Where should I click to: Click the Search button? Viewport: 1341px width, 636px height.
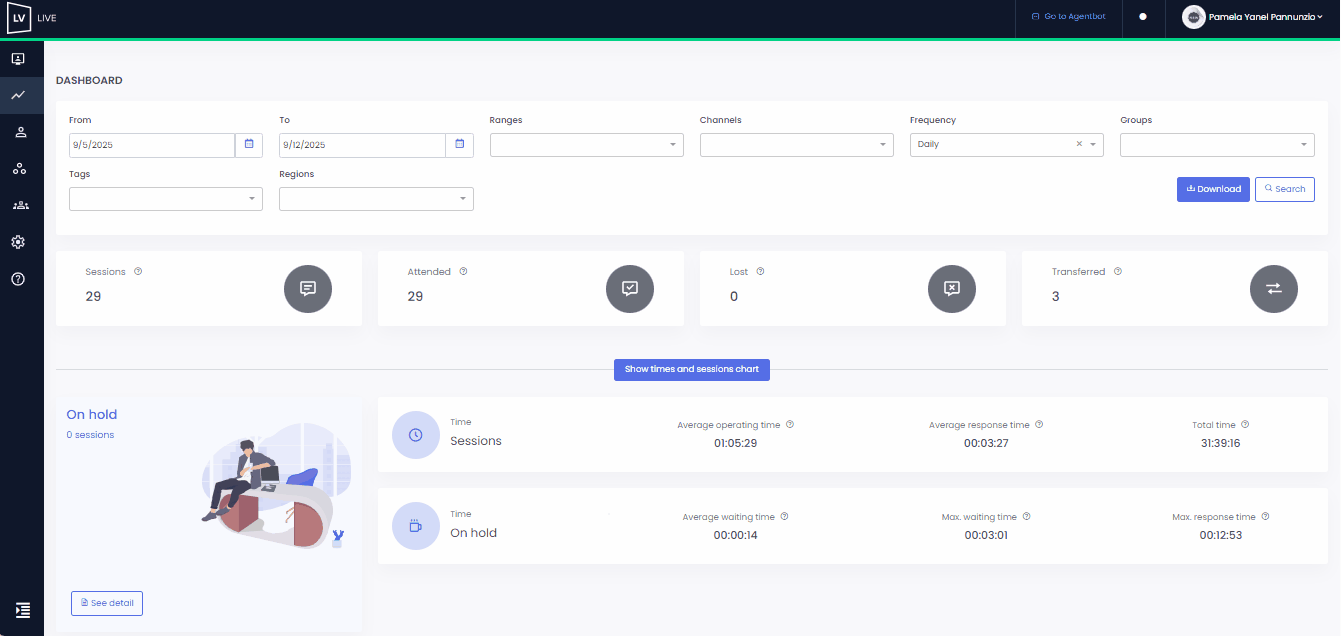[x=1285, y=189]
